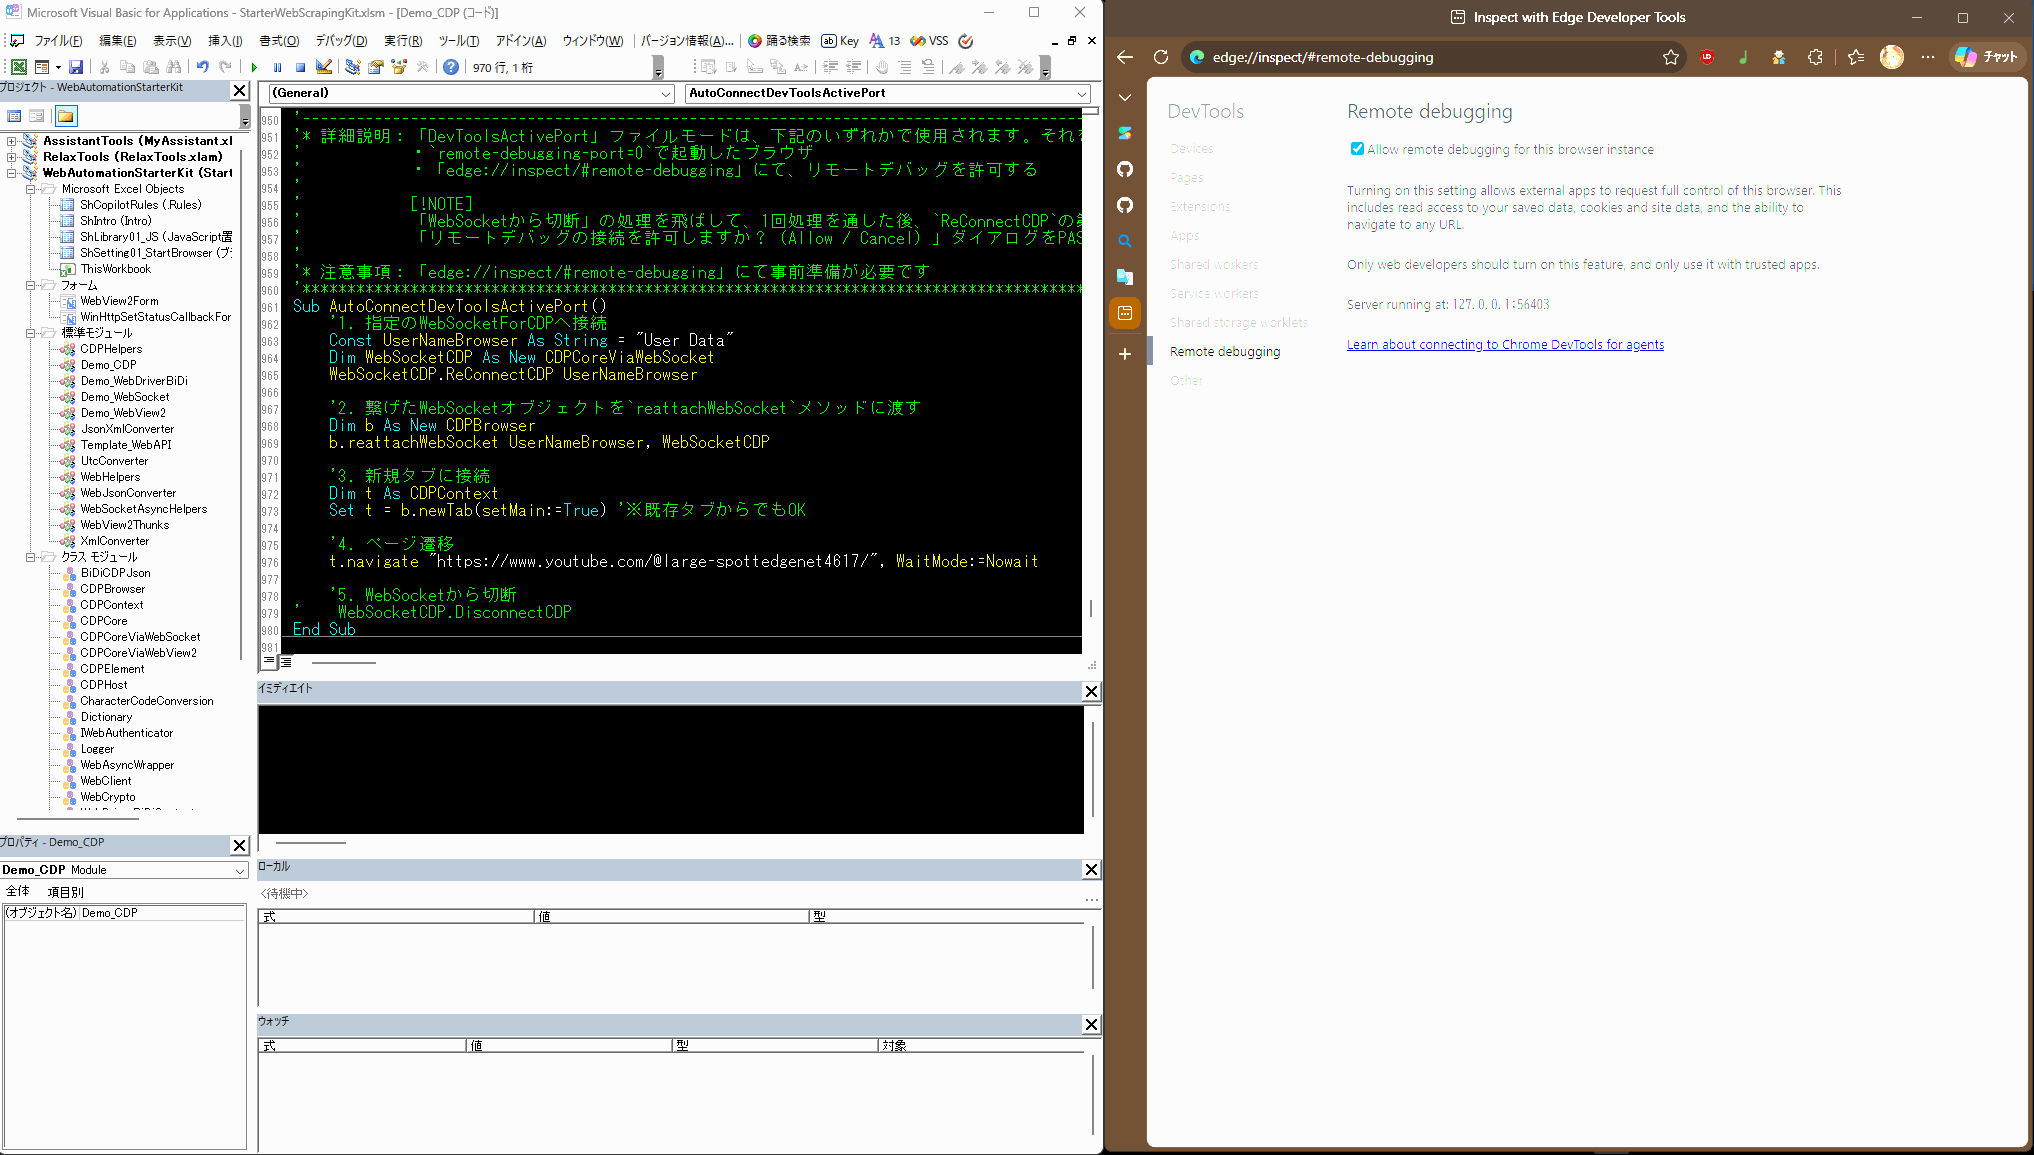The height and width of the screenshot is (1155, 2034).
Task: Add a new tab with the plus in Edge sidebar
Action: point(1125,354)
